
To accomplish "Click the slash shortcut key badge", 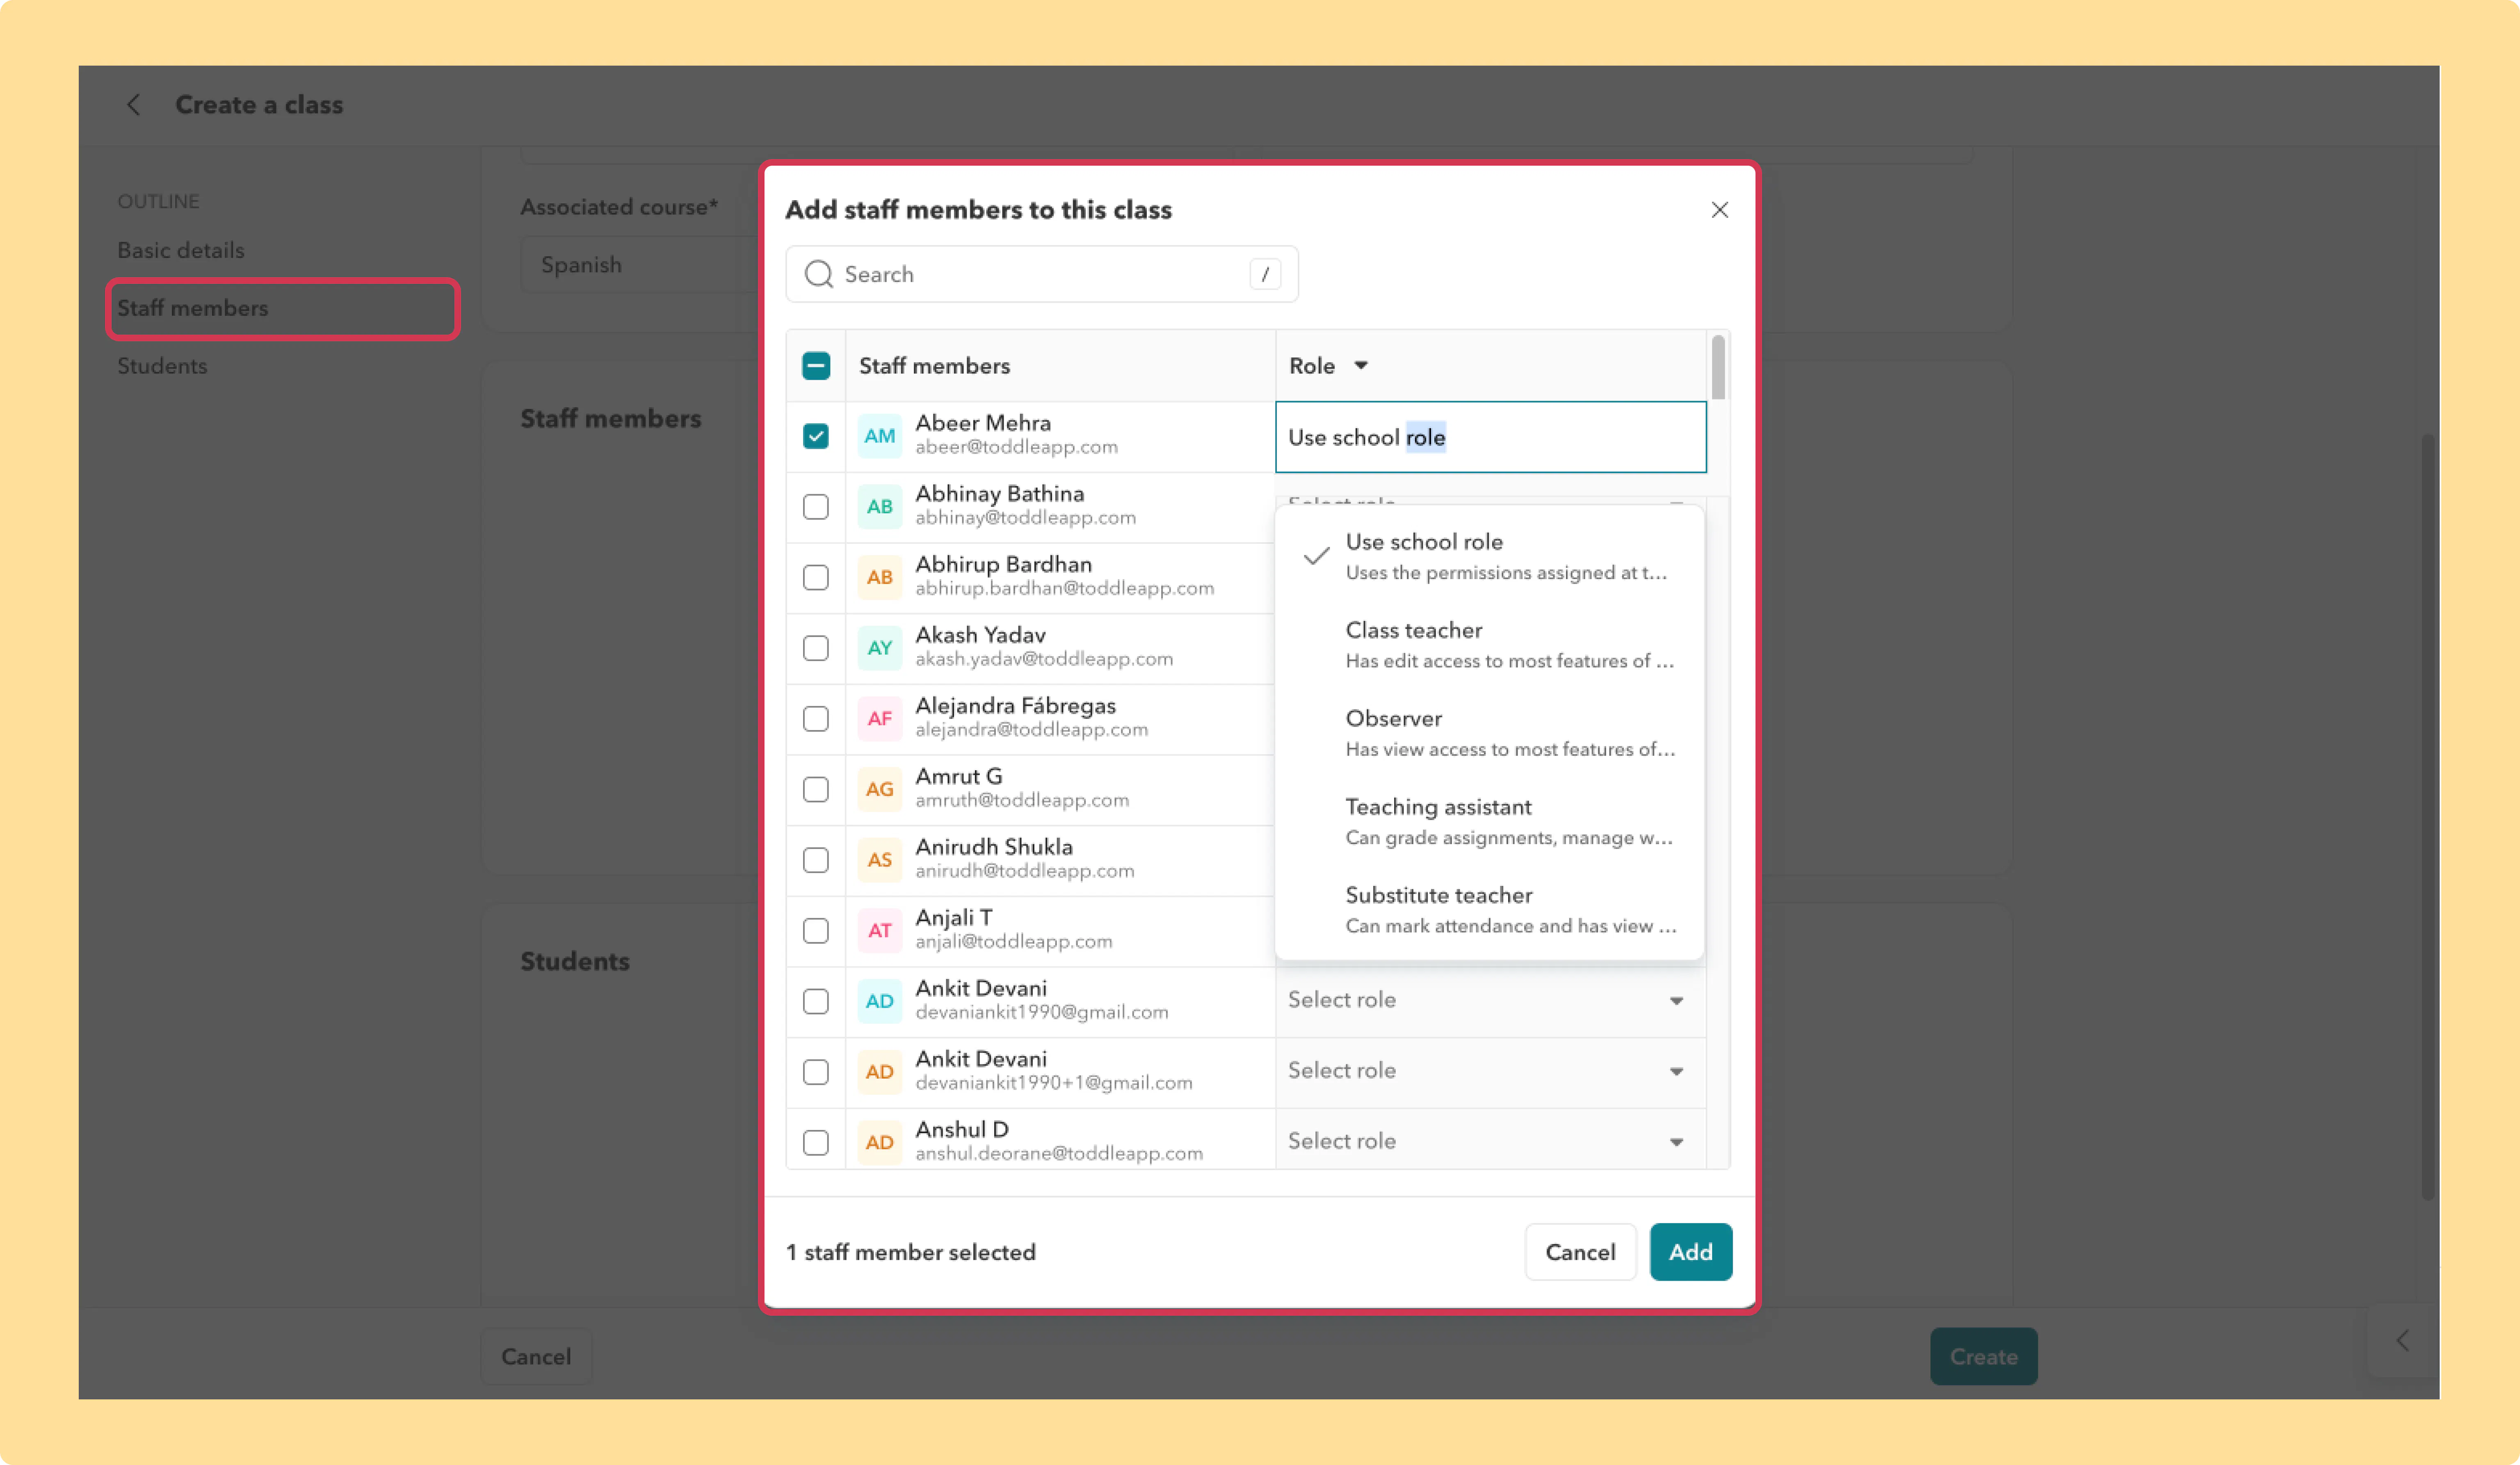I will (x=1265, y=274).
